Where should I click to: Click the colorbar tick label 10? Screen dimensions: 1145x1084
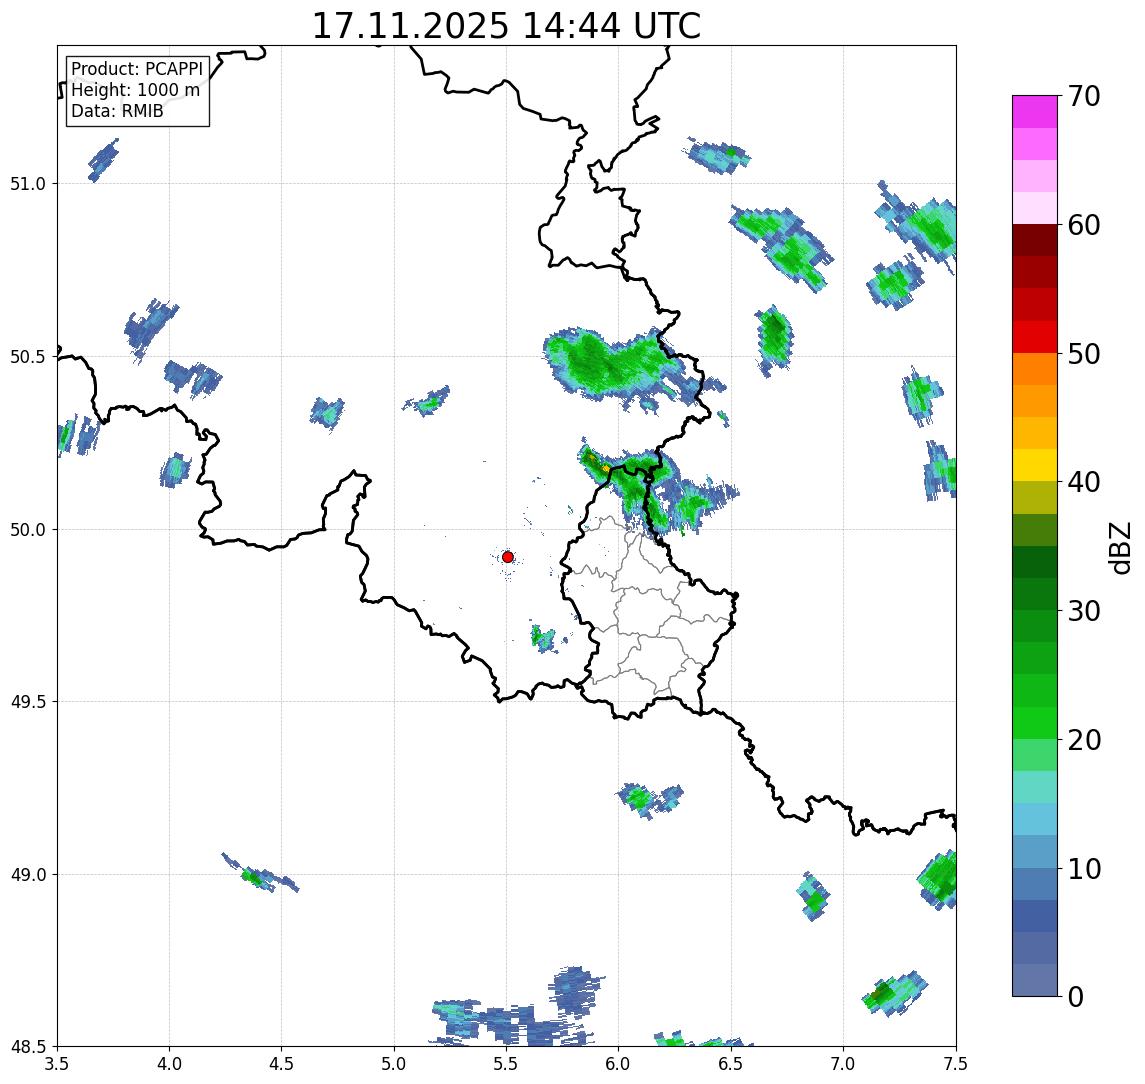[x=1084, y=868]
